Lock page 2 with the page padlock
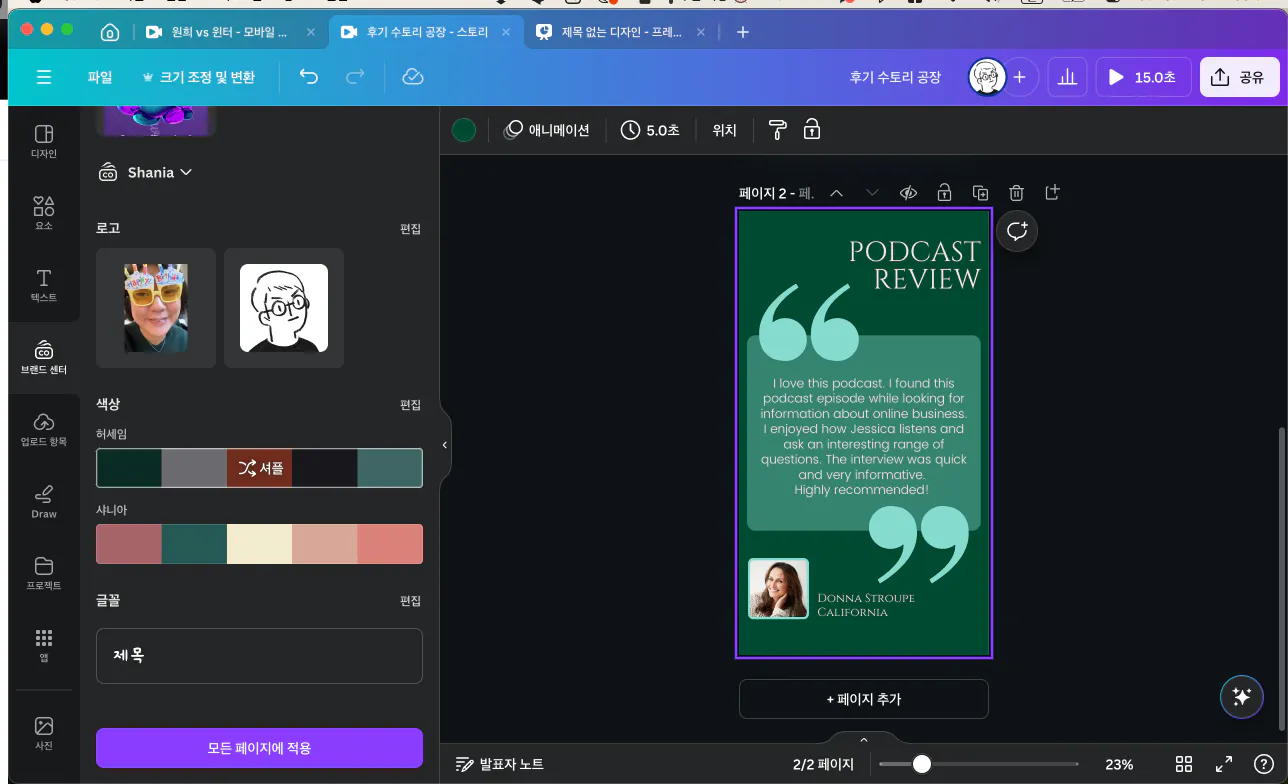 point(944,193)
